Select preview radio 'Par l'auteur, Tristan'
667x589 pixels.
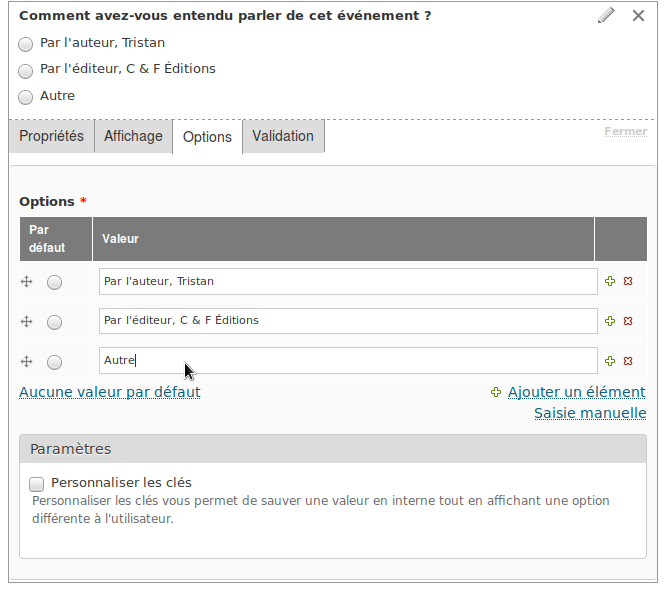(26, 44)
